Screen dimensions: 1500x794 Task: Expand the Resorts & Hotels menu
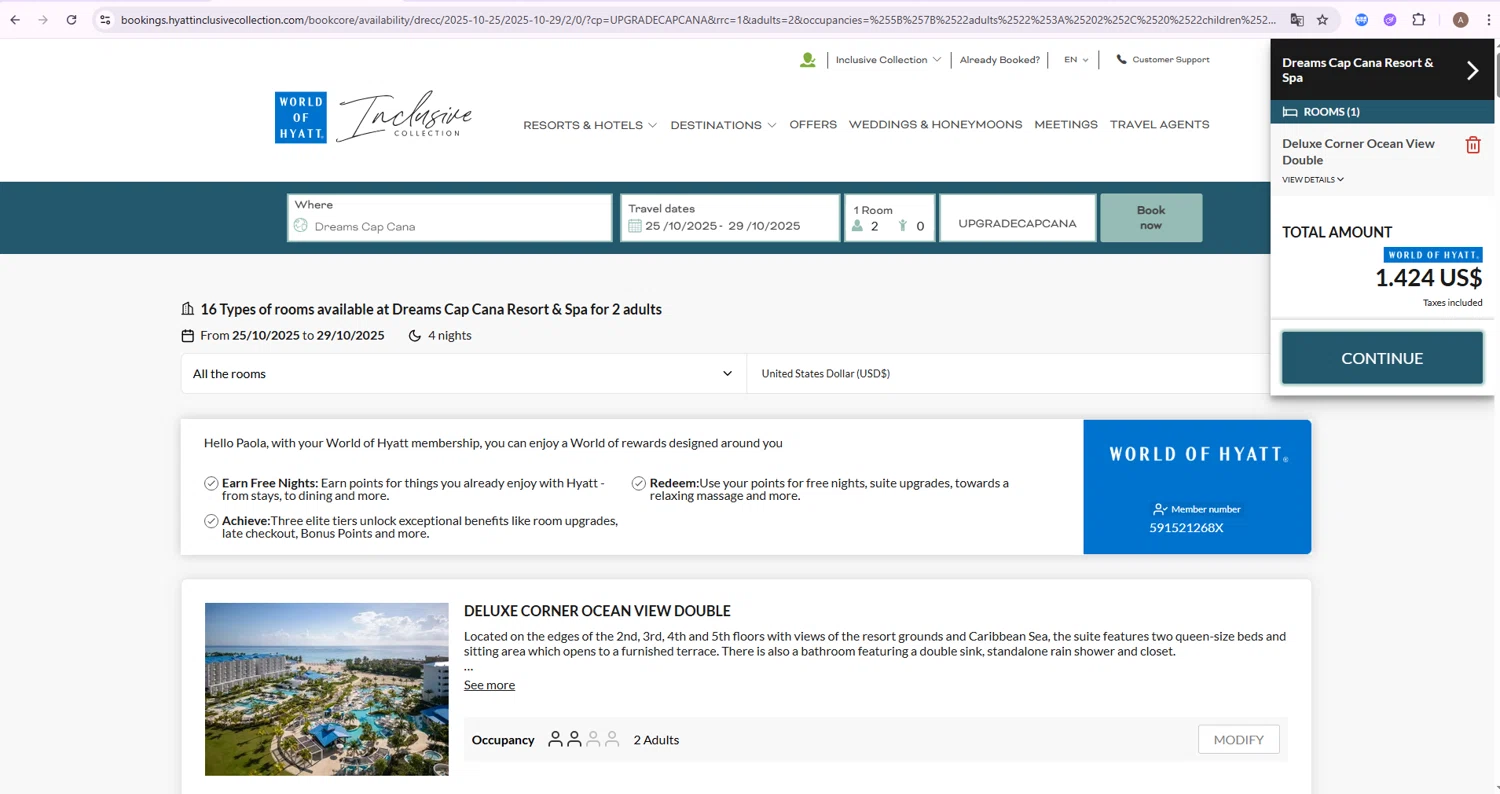(590, 125)
